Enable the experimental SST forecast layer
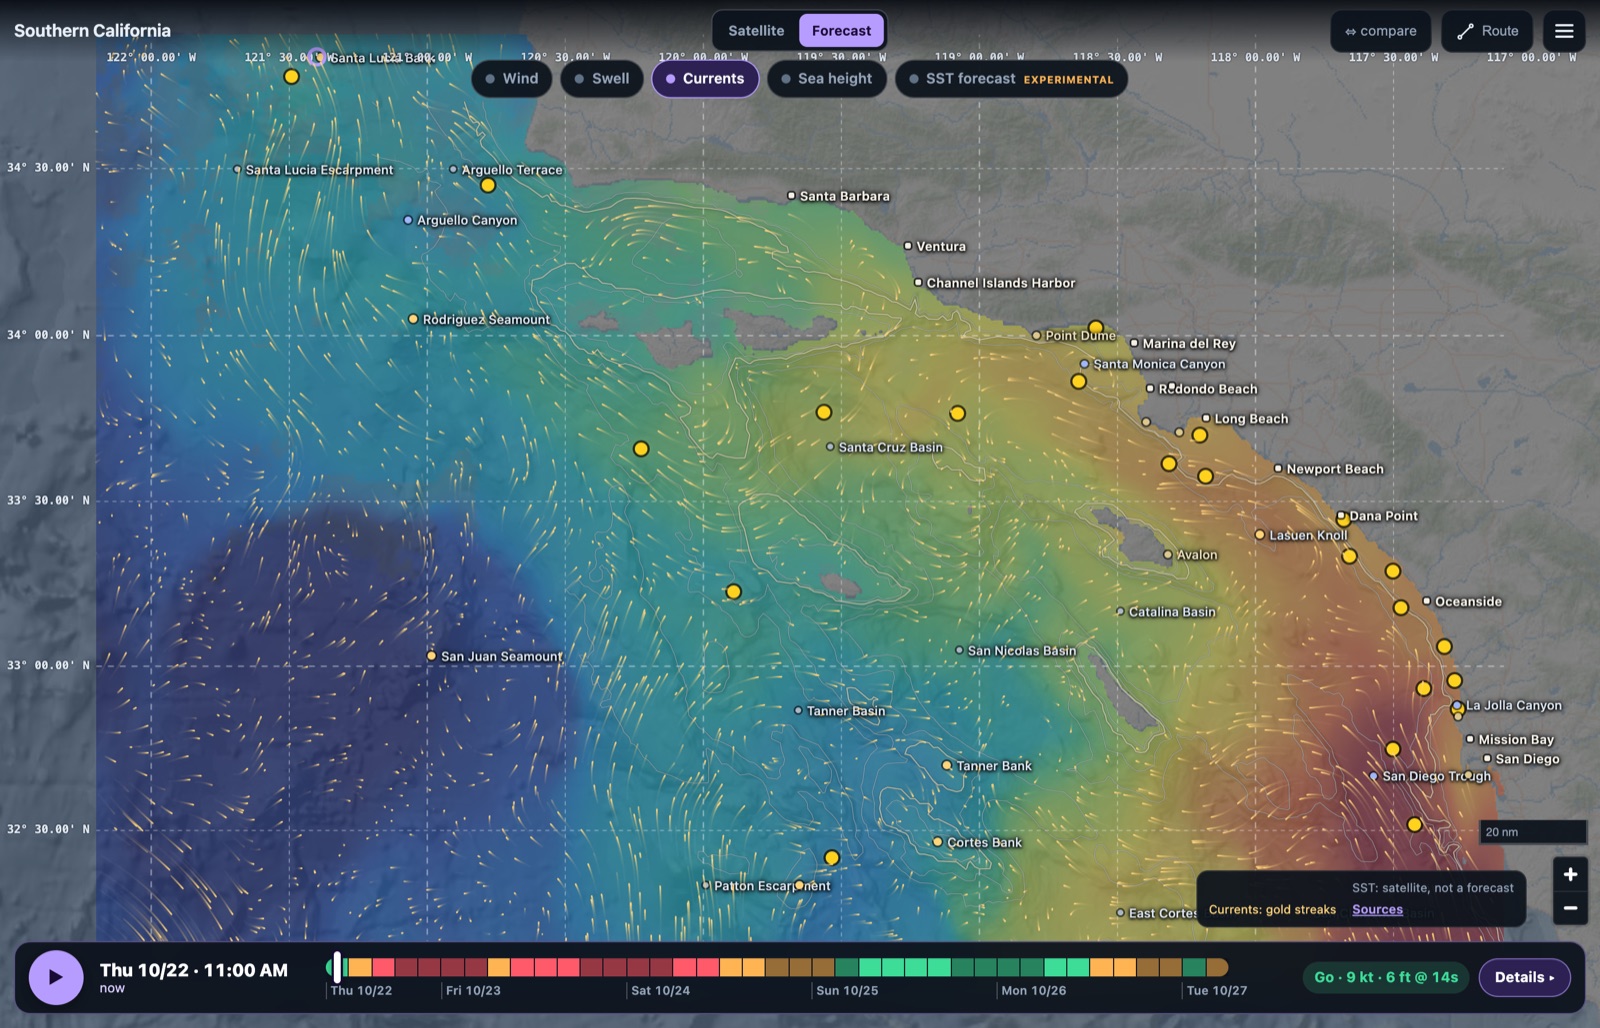This screenshot has width=1600, height=1028. [x=1011, y=79]
